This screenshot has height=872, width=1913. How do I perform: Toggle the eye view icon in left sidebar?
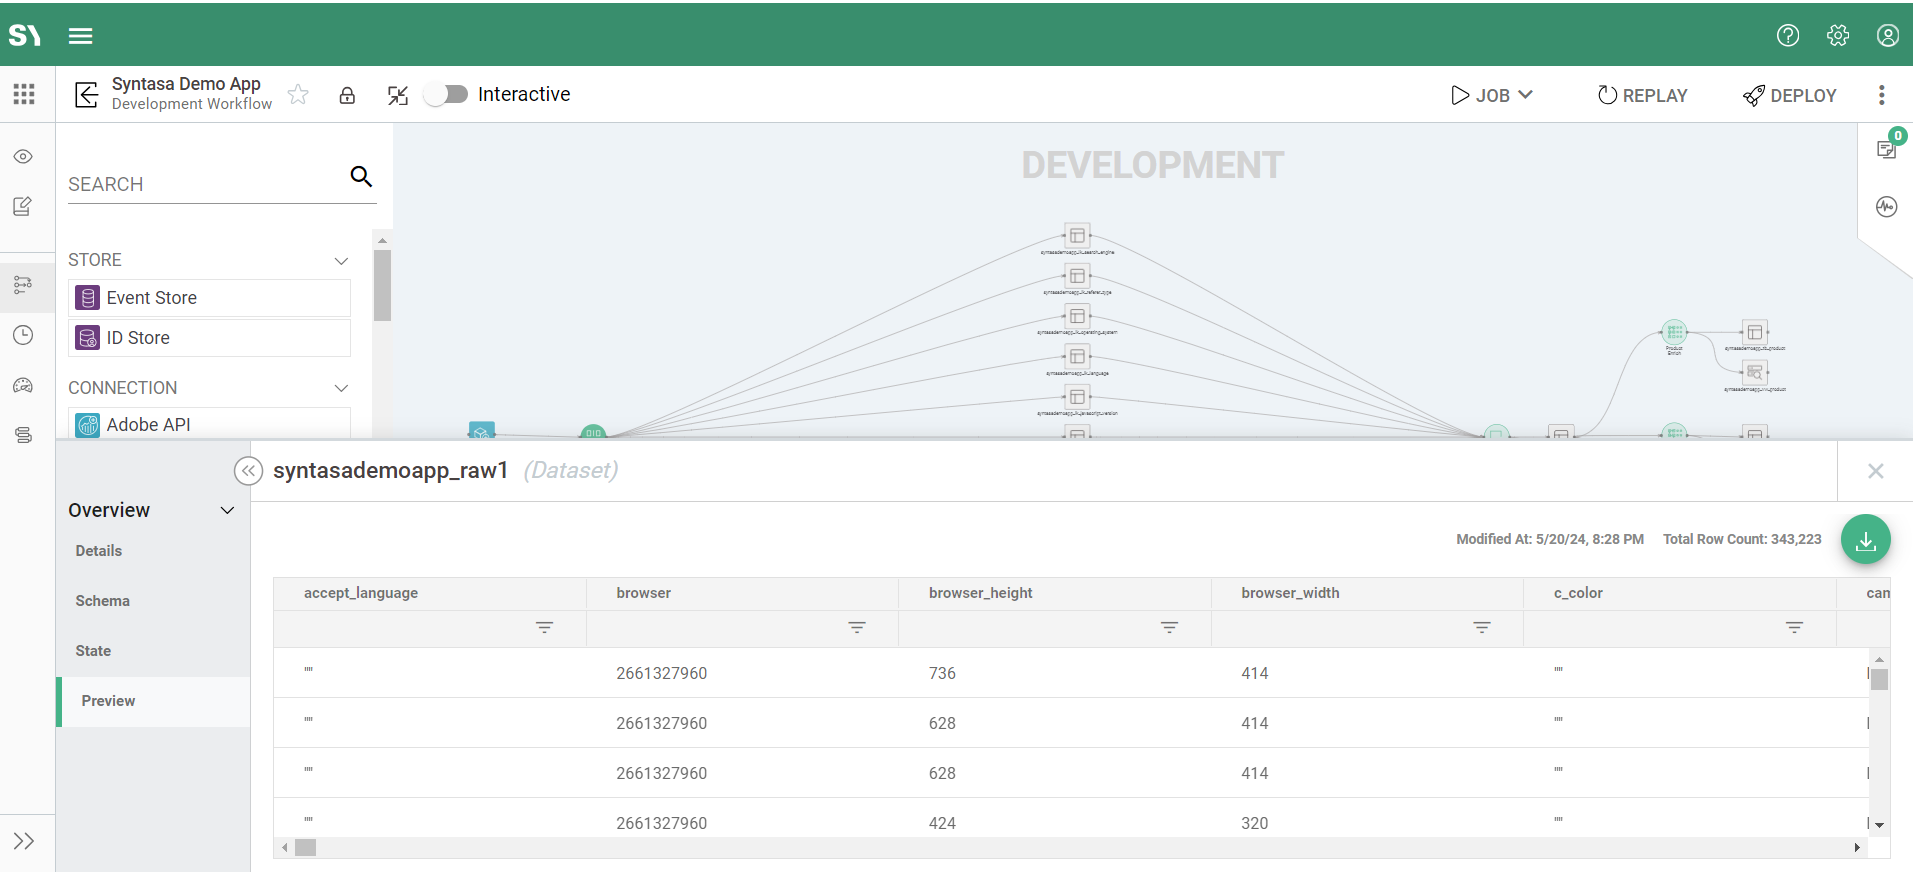click(23, 157)
